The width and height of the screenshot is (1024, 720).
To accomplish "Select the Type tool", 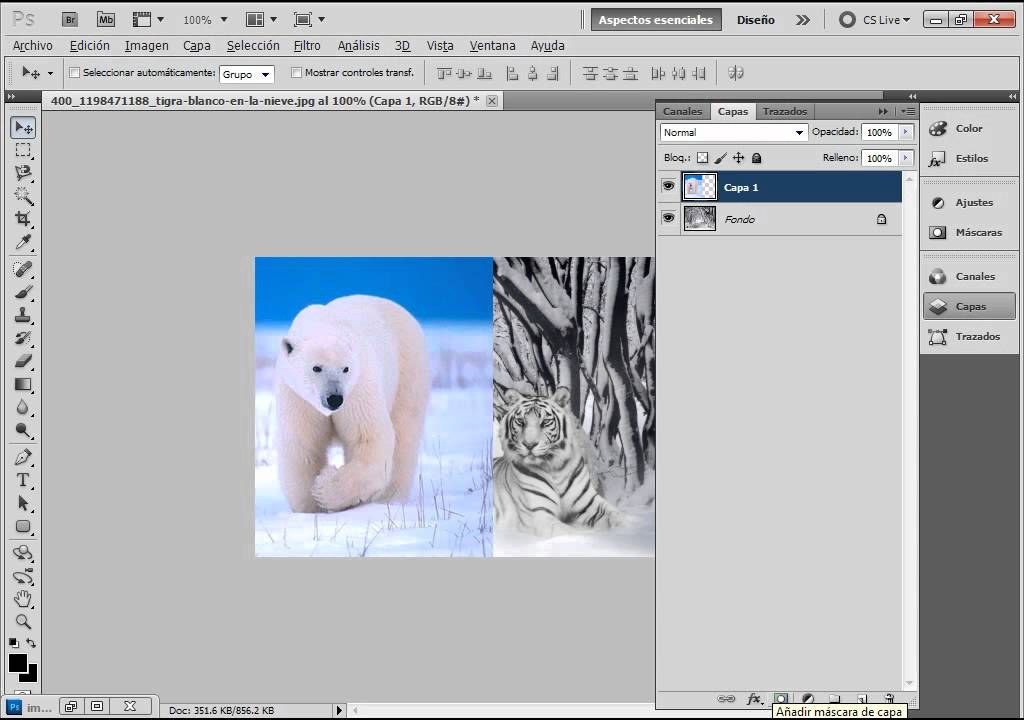I will click(x=23, y=480).
